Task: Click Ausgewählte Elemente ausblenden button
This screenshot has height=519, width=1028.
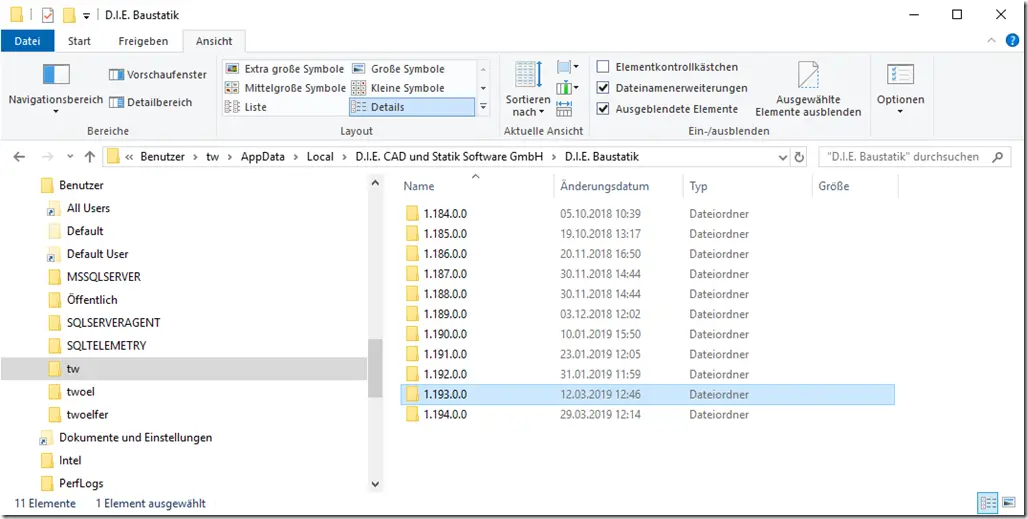Action: pyautogui.click(x=808, y=89)
